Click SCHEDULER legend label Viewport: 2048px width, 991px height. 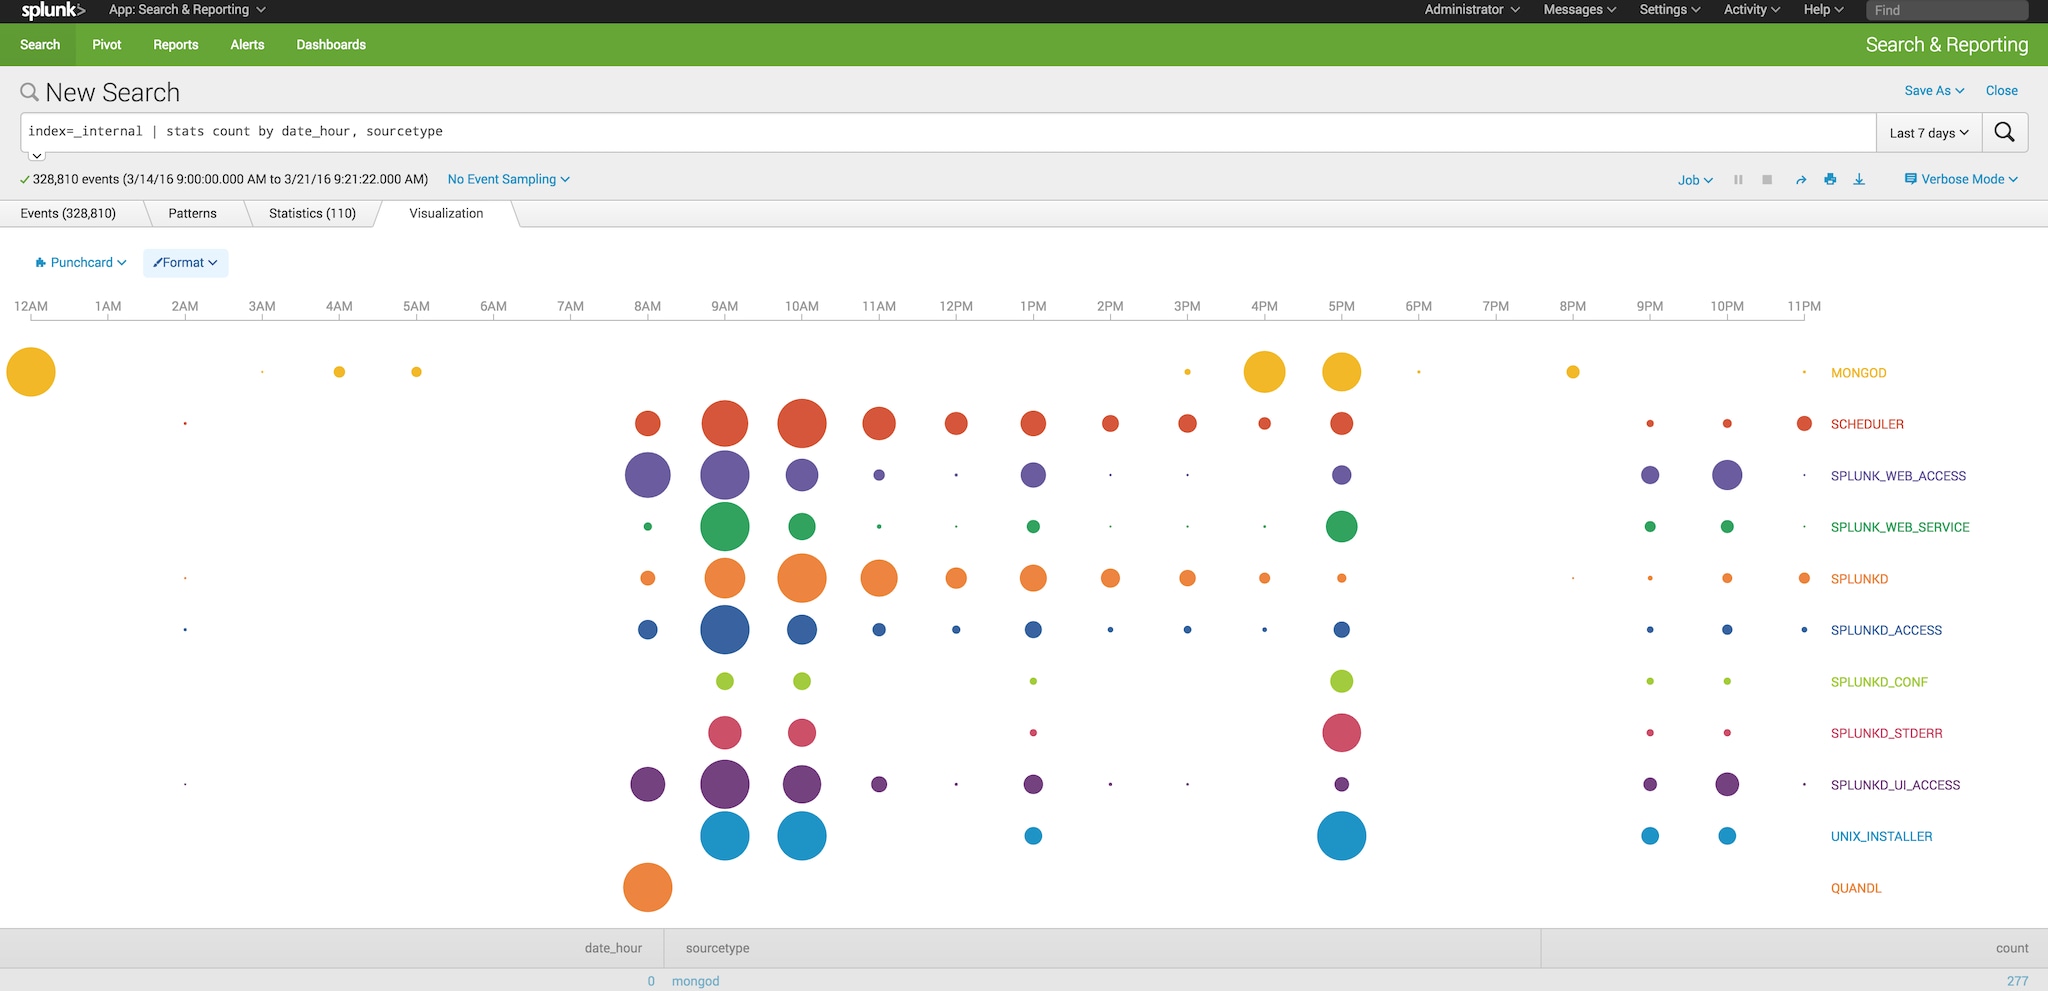pyautogui.click(x=1867, y=424)
